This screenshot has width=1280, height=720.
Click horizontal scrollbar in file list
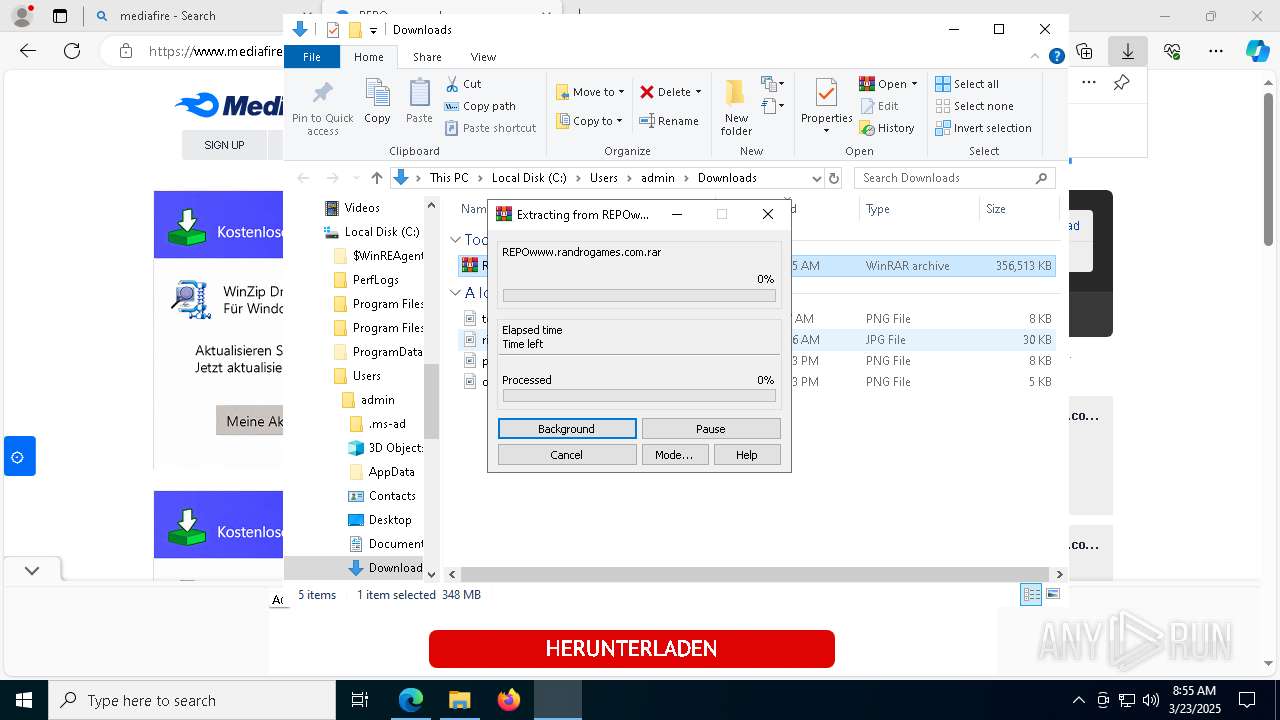(755, 575)
